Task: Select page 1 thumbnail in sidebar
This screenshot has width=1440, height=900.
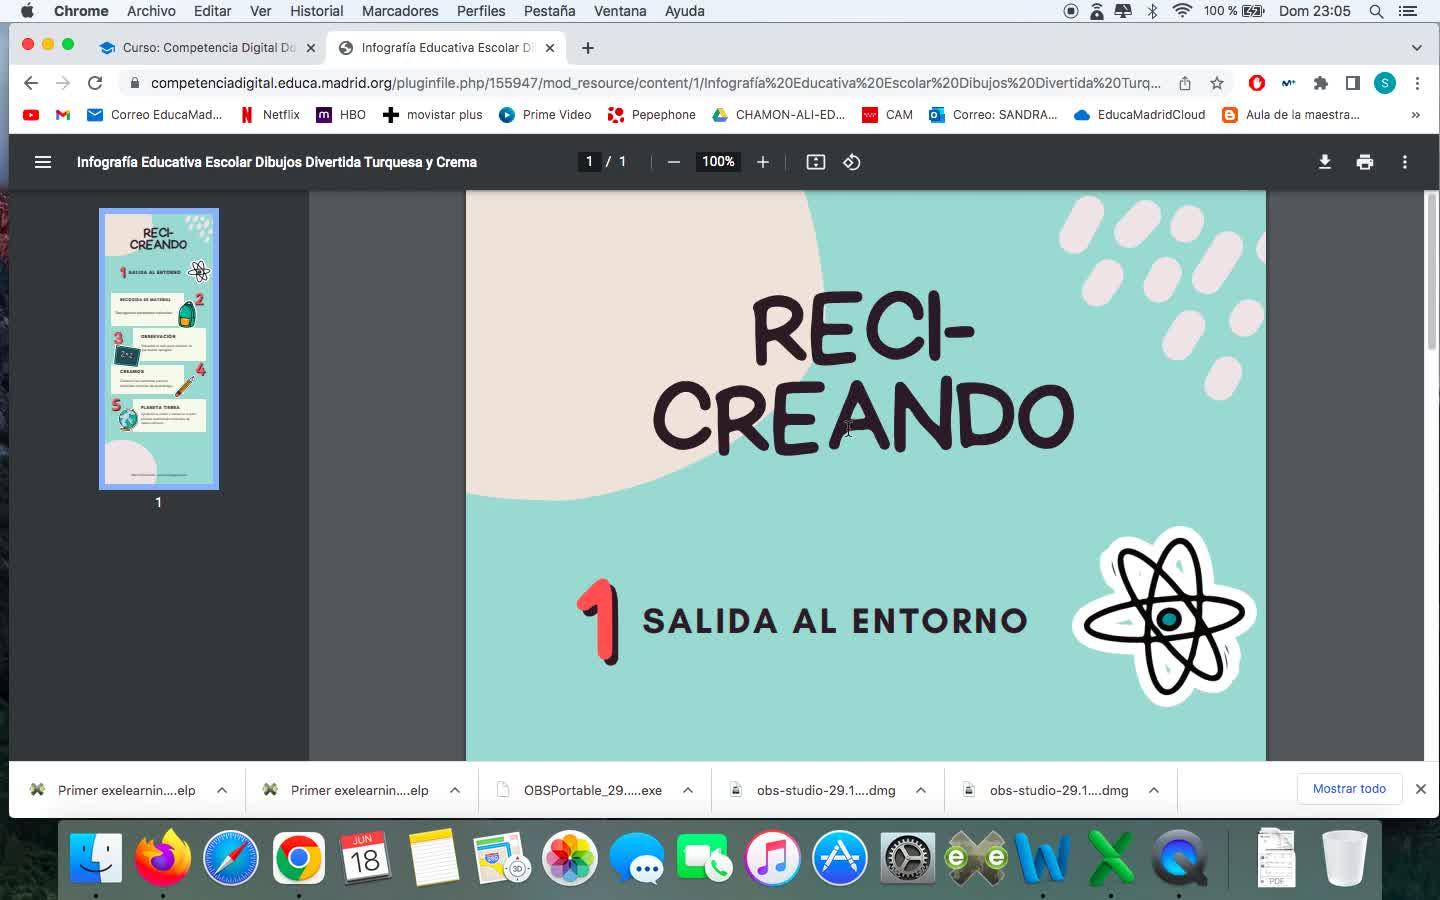Action: tap(159, 349)
